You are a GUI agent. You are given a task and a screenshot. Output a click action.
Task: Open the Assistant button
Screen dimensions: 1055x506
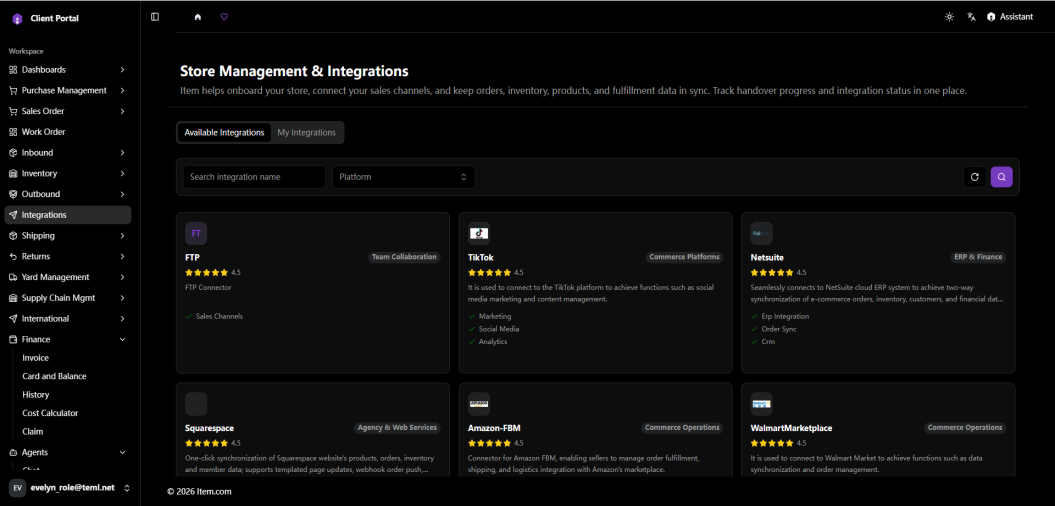(x=1010, y=17)
